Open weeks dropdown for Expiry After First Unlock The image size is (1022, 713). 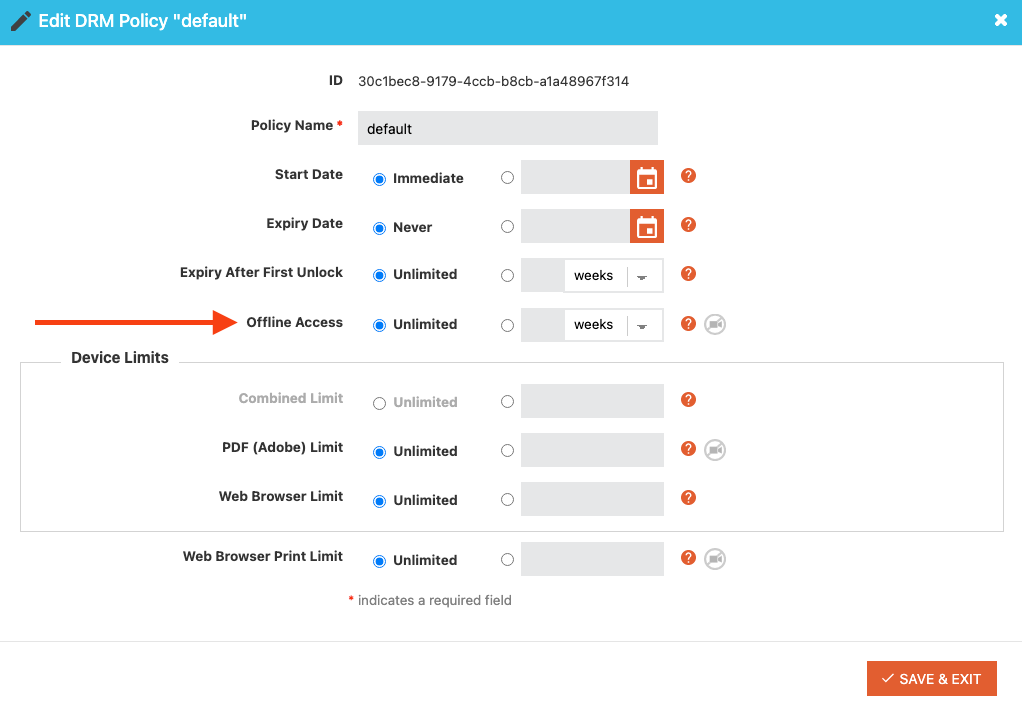click(x=613, y=276)
